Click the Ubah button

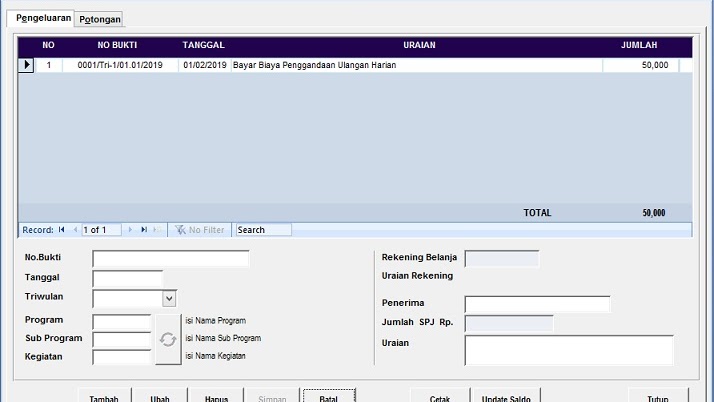tap(160, 396)
